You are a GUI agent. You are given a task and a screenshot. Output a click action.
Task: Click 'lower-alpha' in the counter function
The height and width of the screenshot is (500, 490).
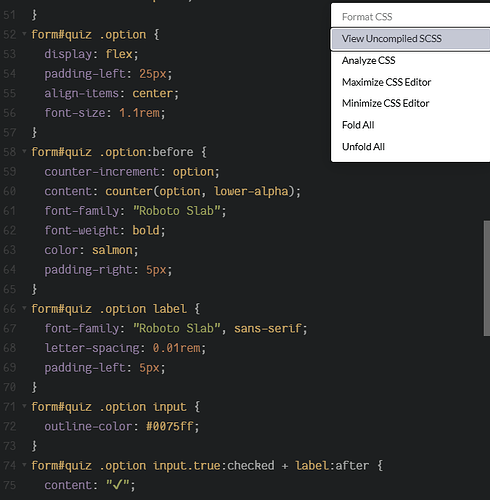pyautogui.click(x=251, y=191)
